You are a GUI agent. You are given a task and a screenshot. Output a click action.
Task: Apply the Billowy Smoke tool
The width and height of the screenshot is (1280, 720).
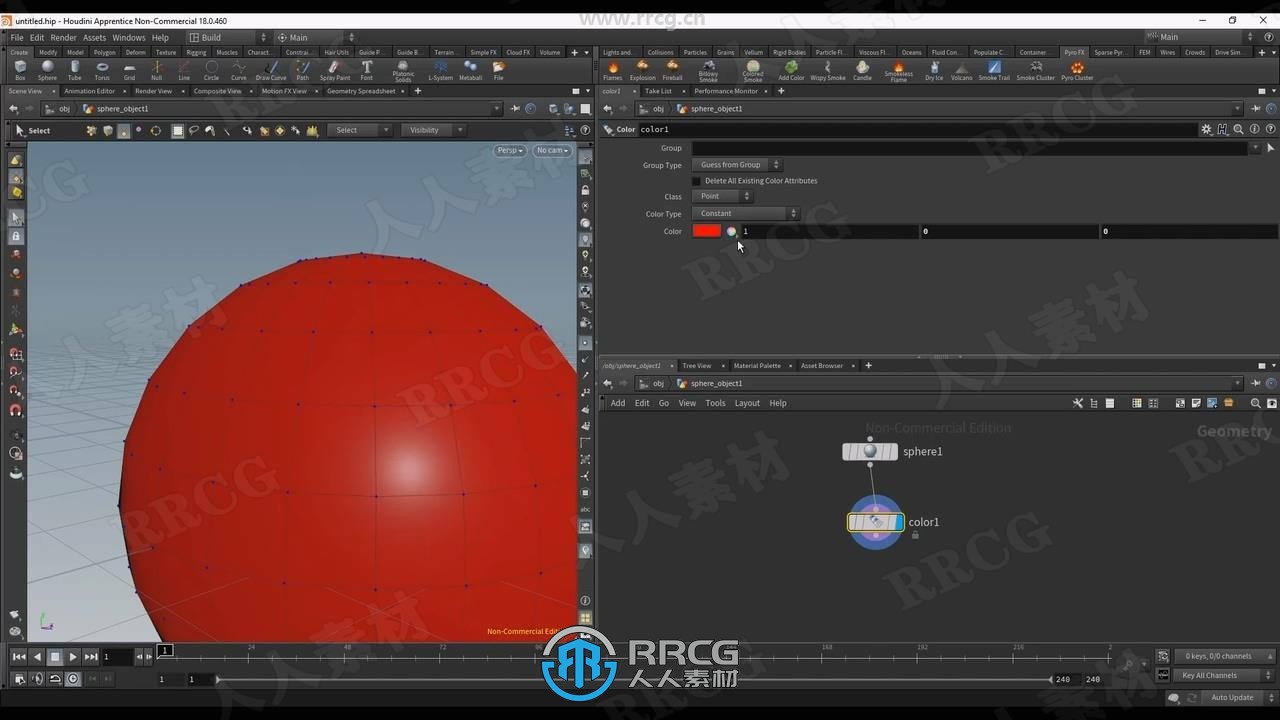pyautogui.click(x=708, y=71)
